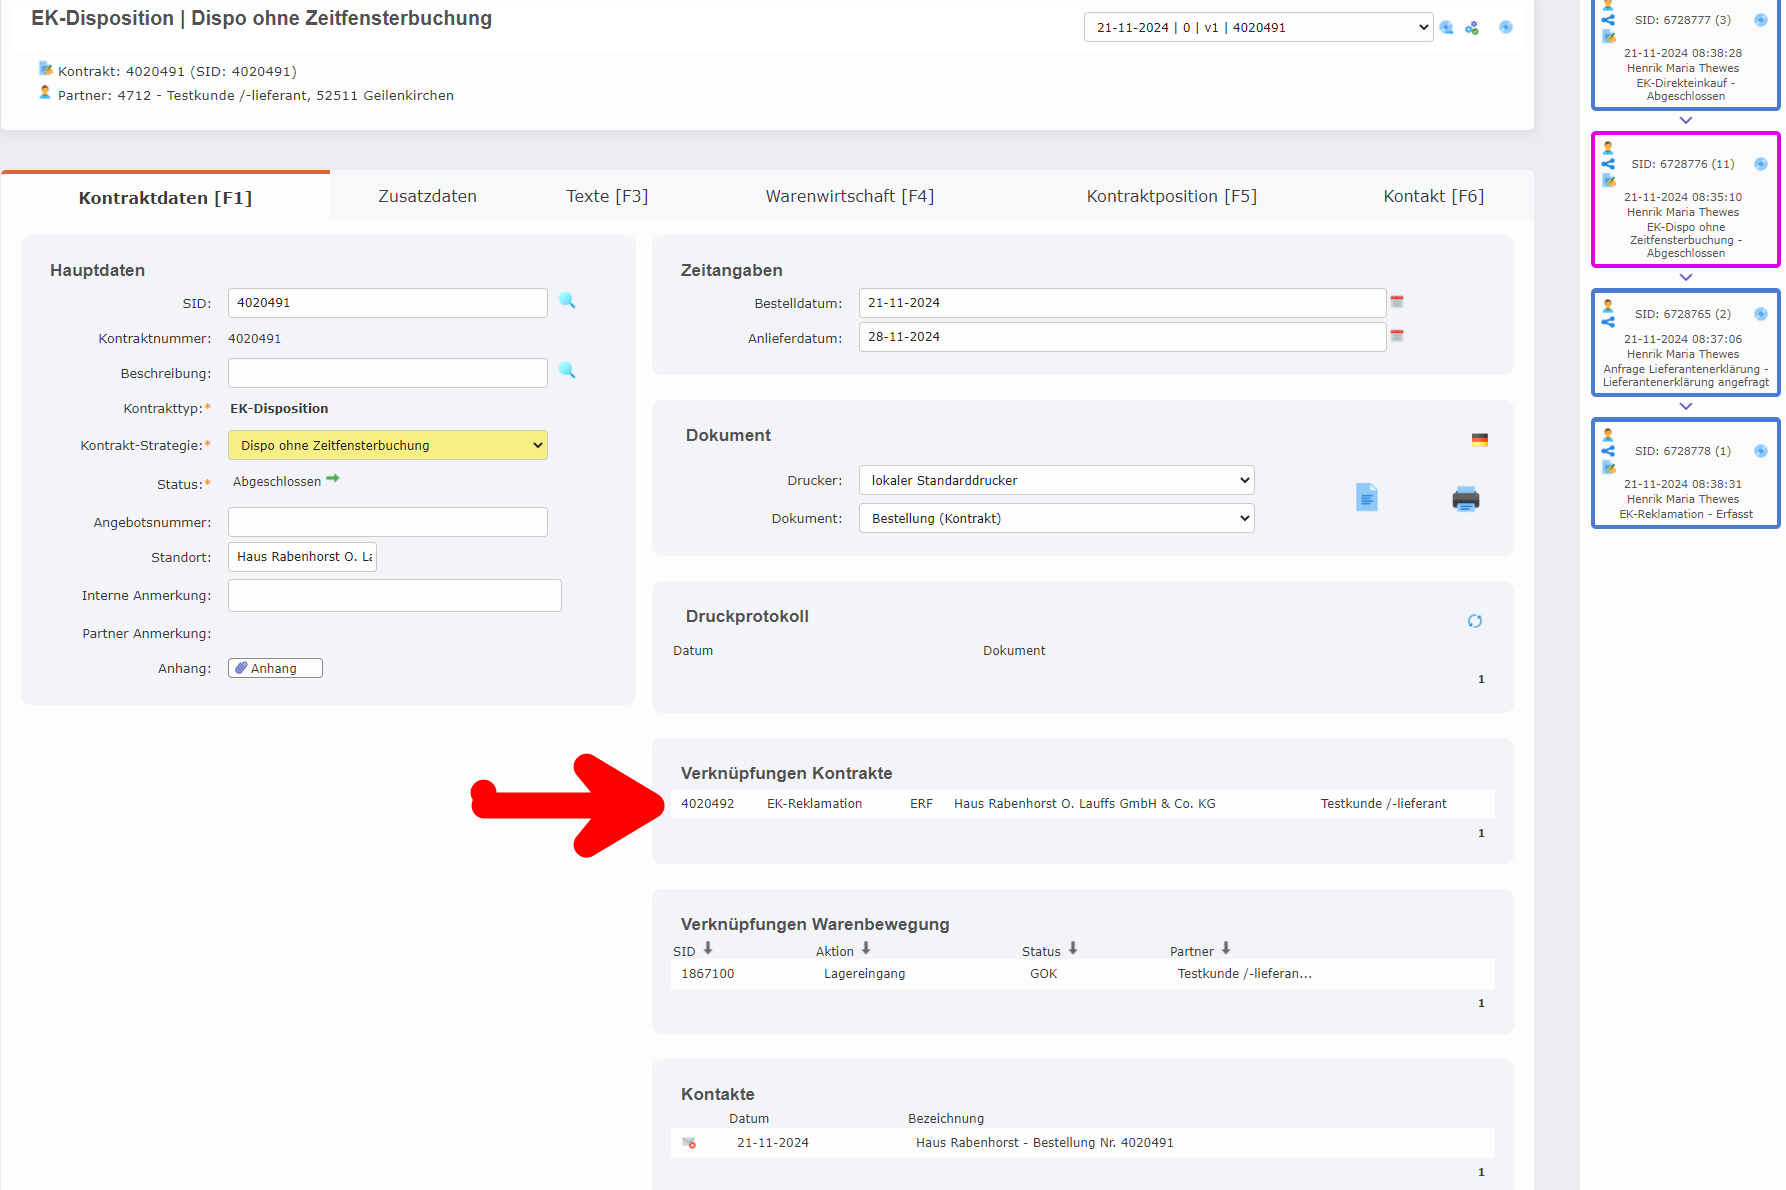Sort the SID column in Verknüpfungen Warenbewegung
This screenshot has width=1786, height=1190.
(x=708, y=948)
